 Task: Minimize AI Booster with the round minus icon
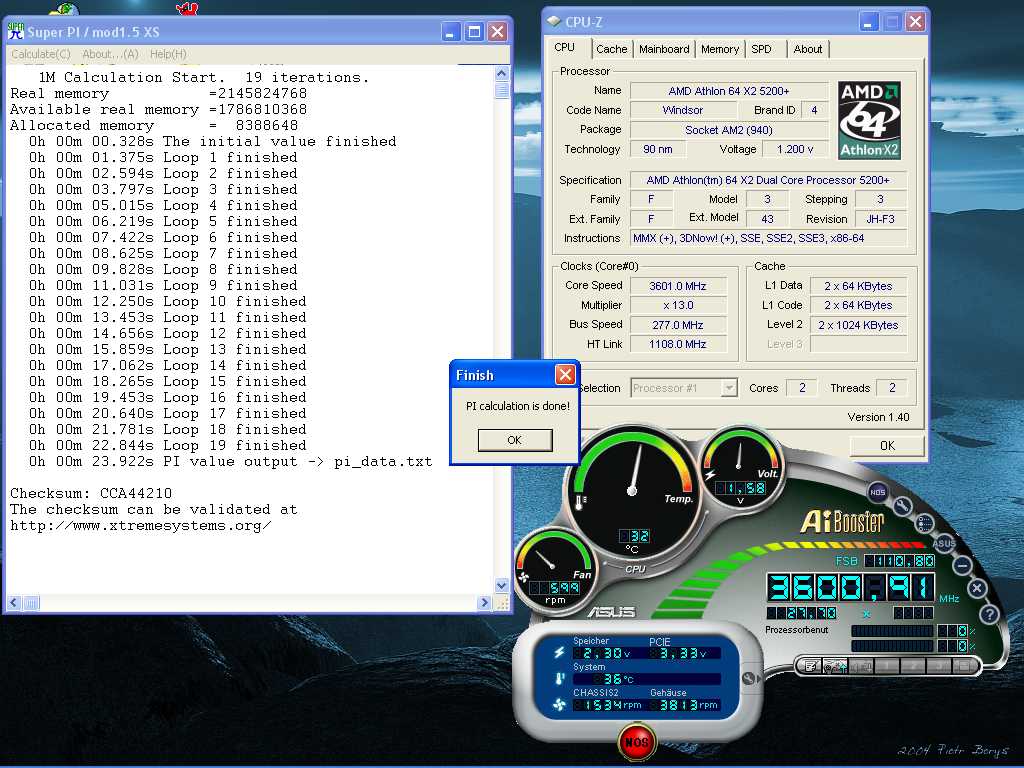tap(962, 564)
